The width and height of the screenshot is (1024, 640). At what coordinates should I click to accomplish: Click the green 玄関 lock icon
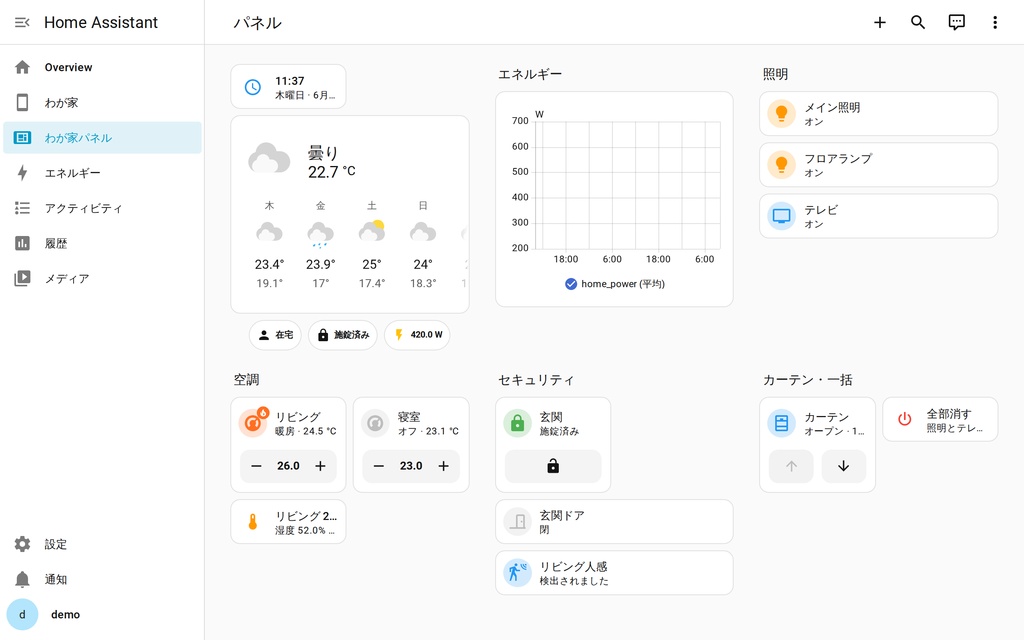(517, 423)
